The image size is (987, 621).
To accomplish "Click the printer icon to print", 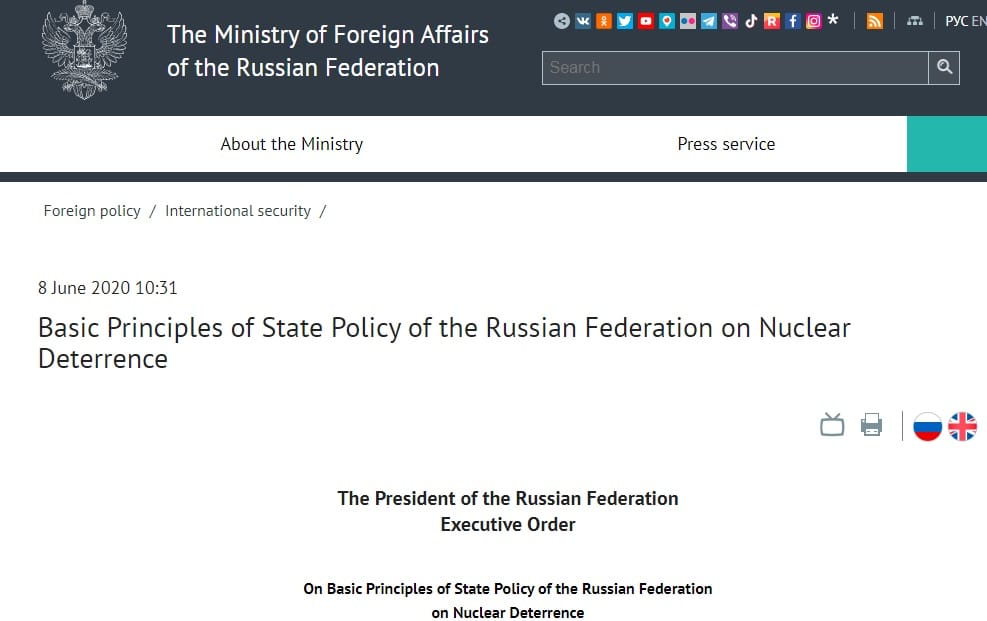I will (871, 425).
